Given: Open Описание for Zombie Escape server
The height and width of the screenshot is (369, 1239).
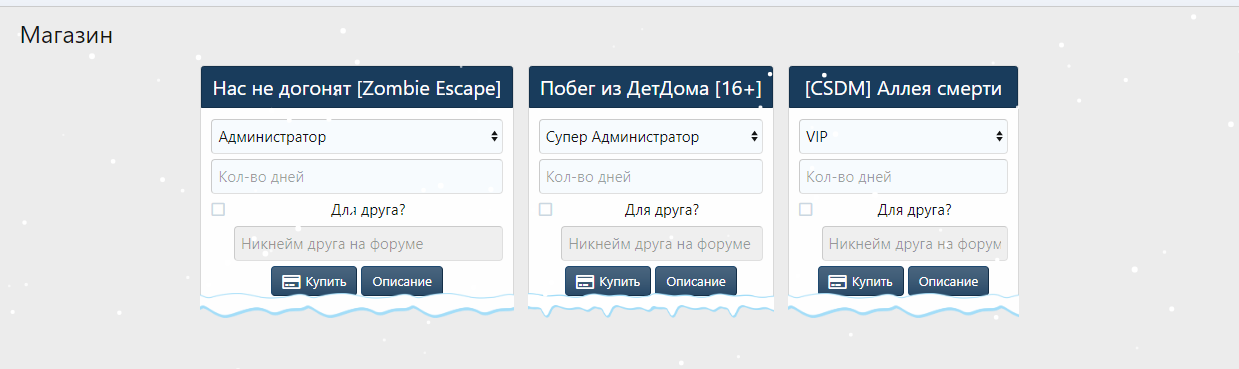Looking at the screenshot, I should tap(402, 281).
